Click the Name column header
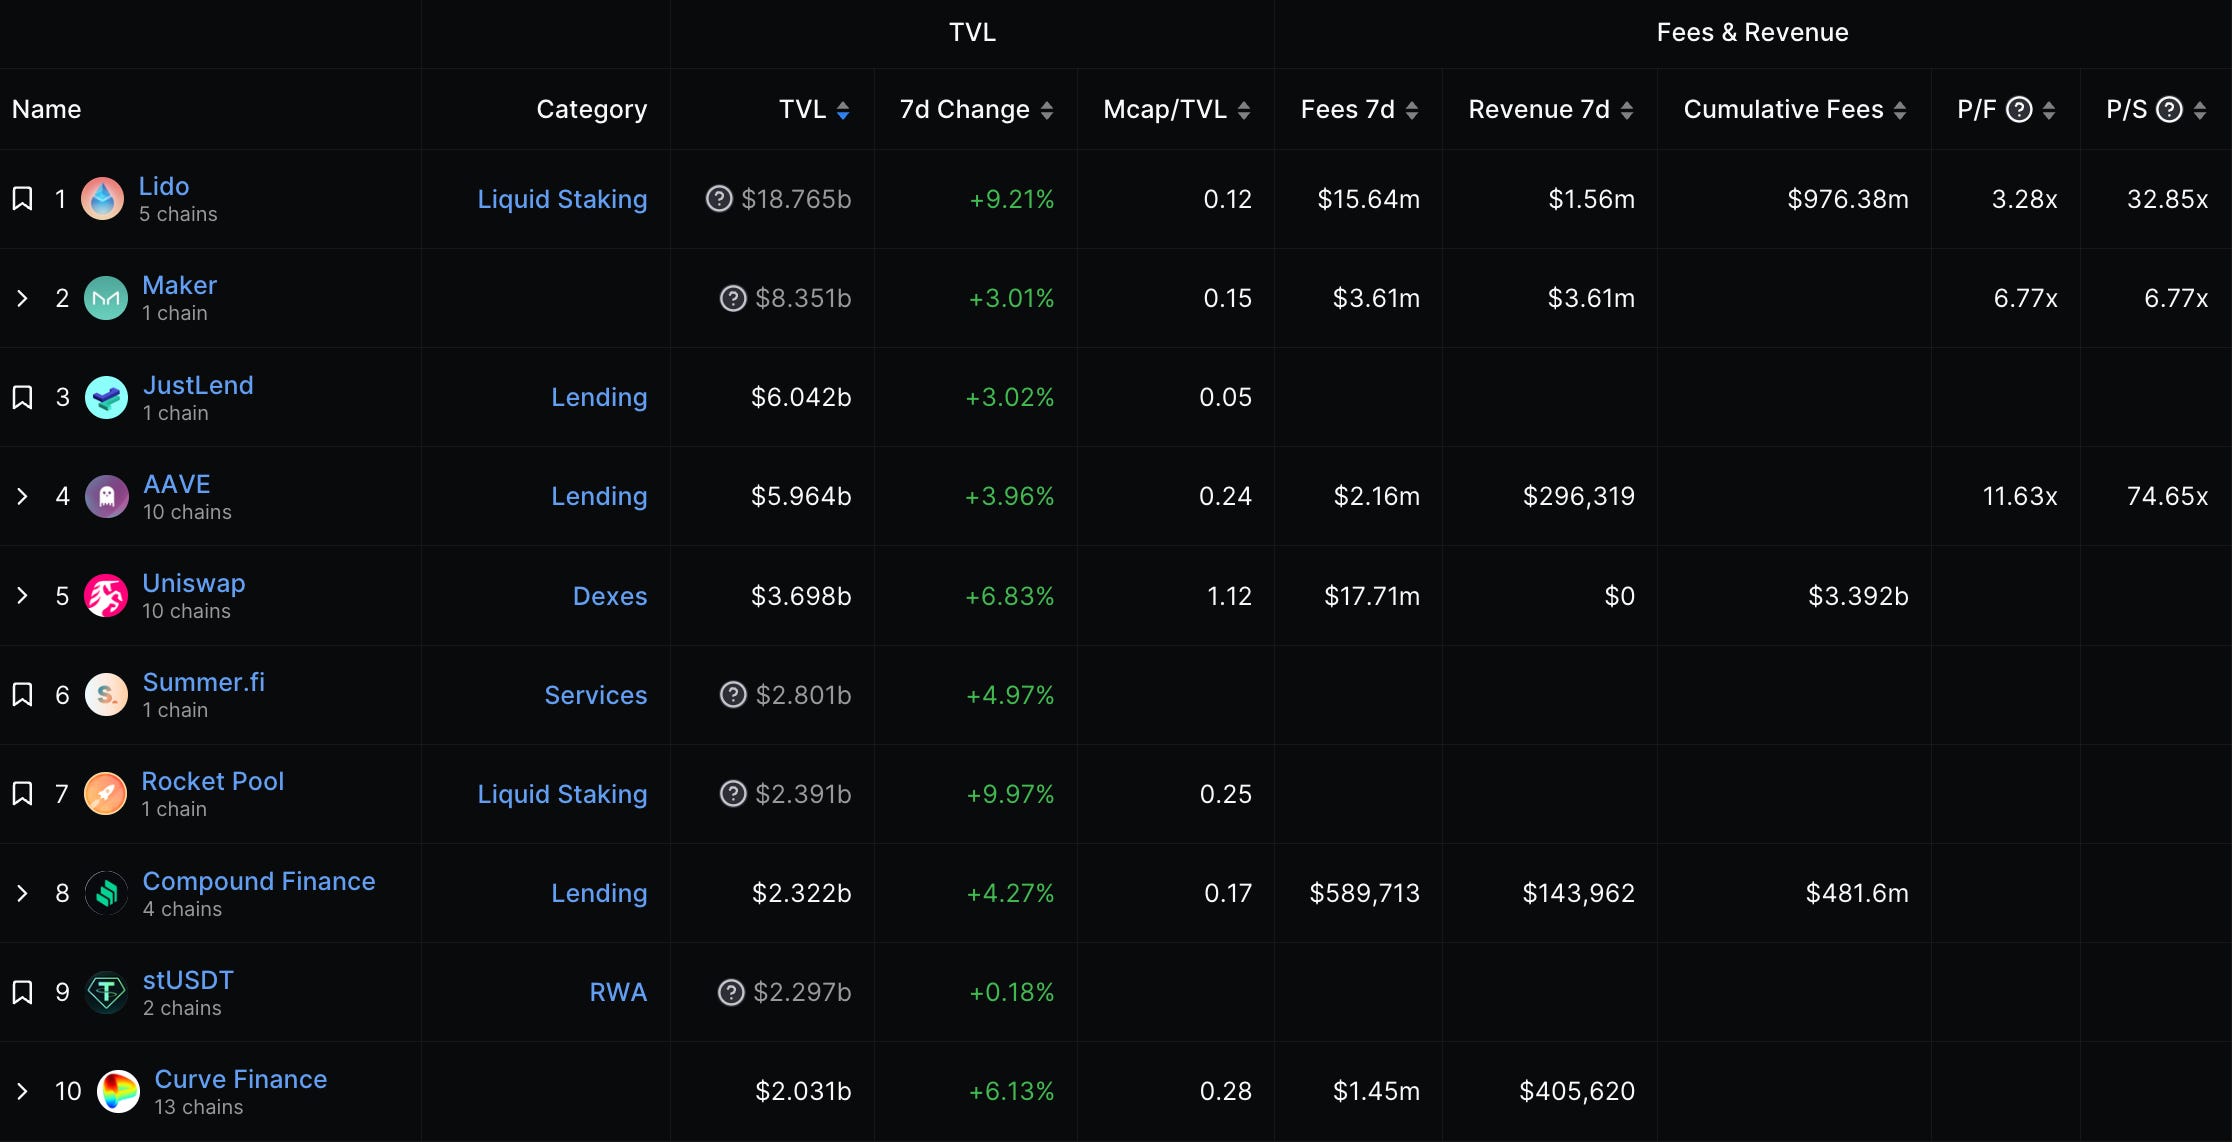 (x=47, y=109)
